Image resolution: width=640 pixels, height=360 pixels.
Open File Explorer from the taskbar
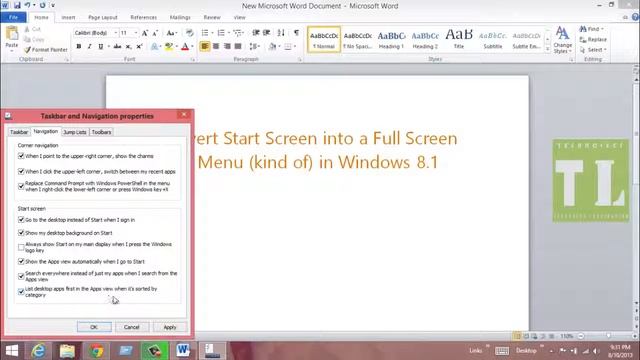pyautogui.click(x=67, y=351)
